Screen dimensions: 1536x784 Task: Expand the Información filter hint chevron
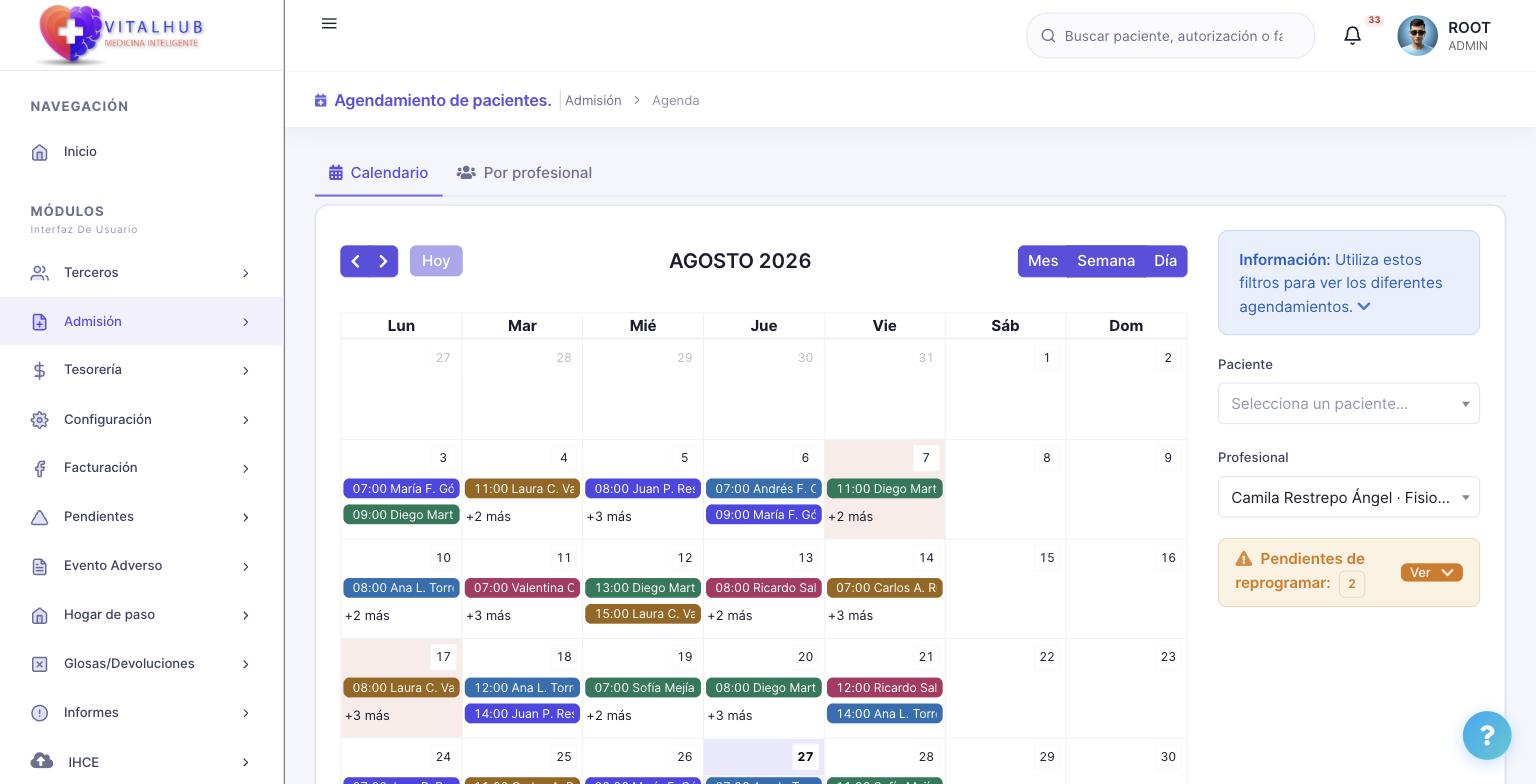click(1364, 307)
